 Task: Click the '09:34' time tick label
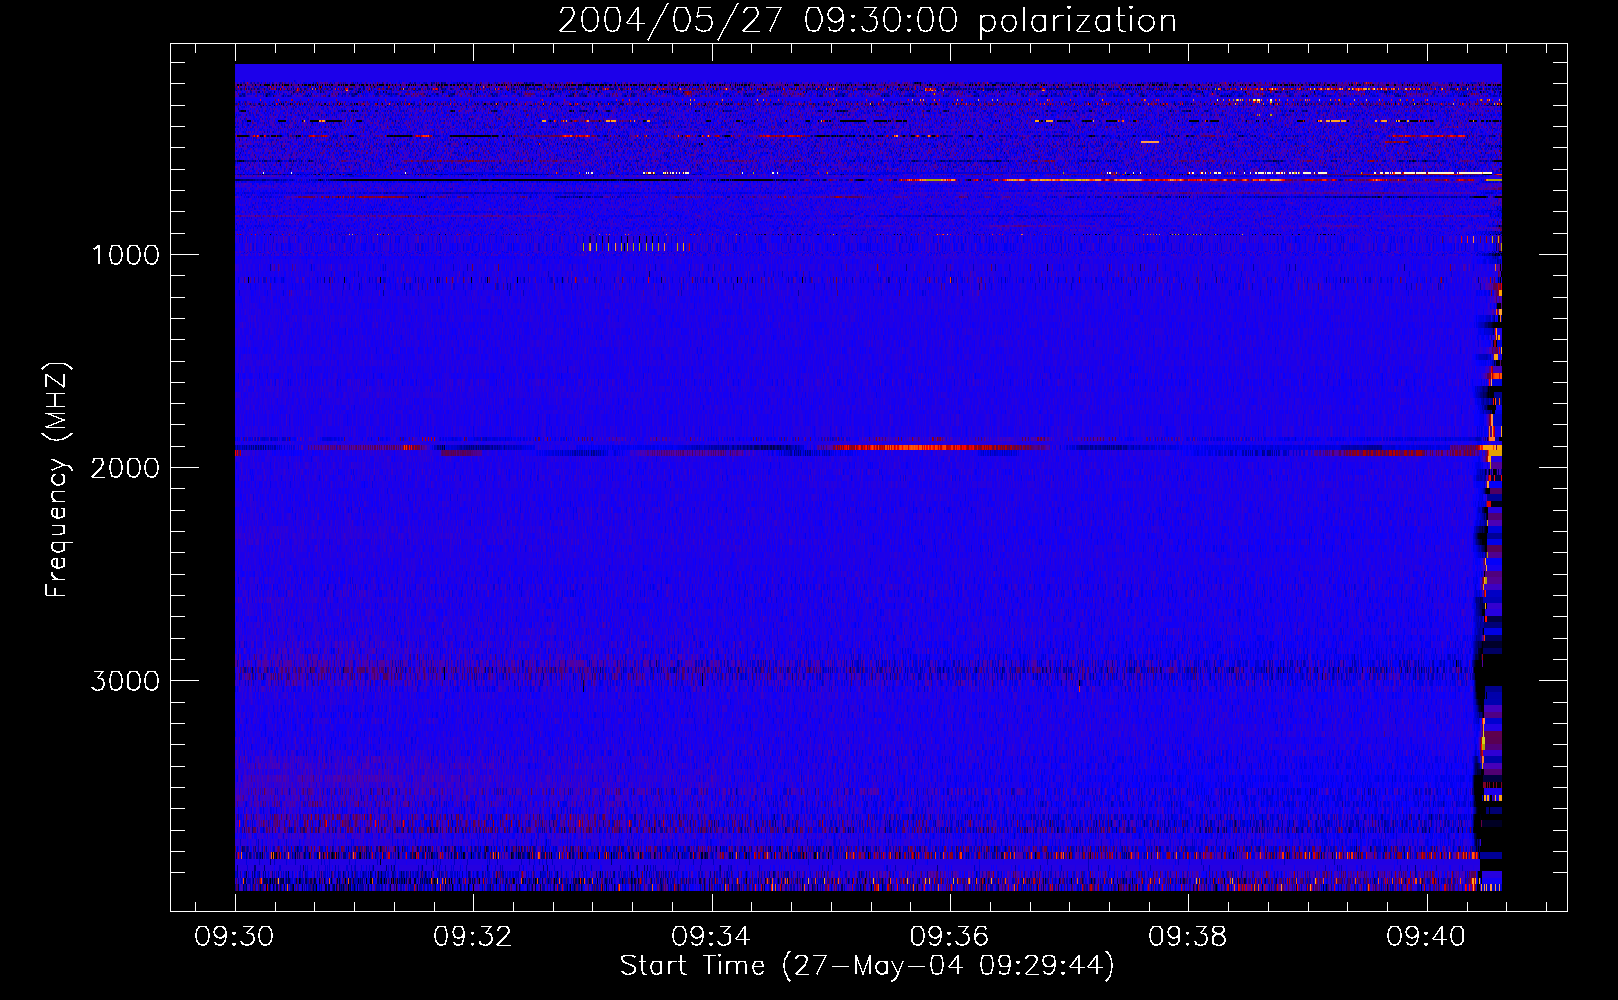(x=711, y=936)
